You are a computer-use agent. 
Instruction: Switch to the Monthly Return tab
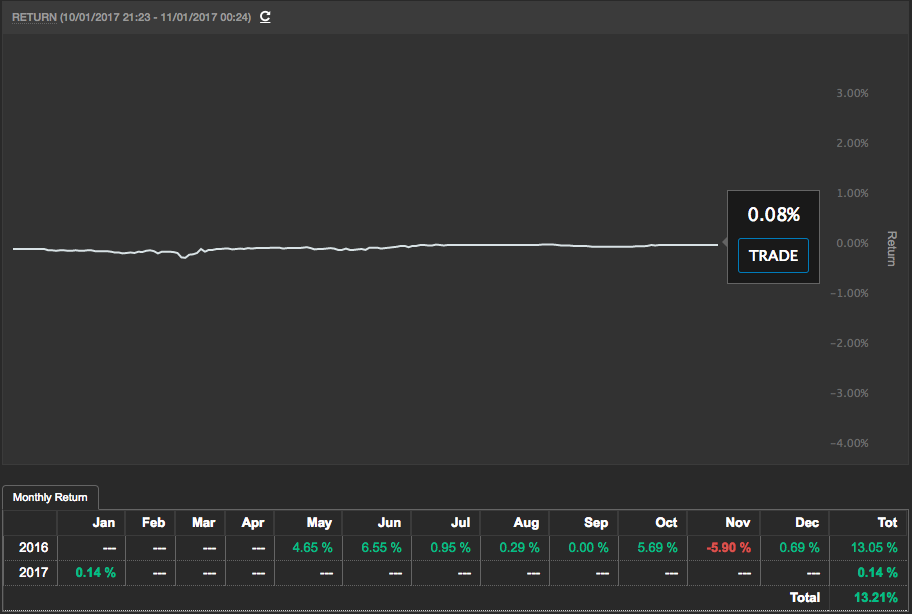tap(50, 497)
